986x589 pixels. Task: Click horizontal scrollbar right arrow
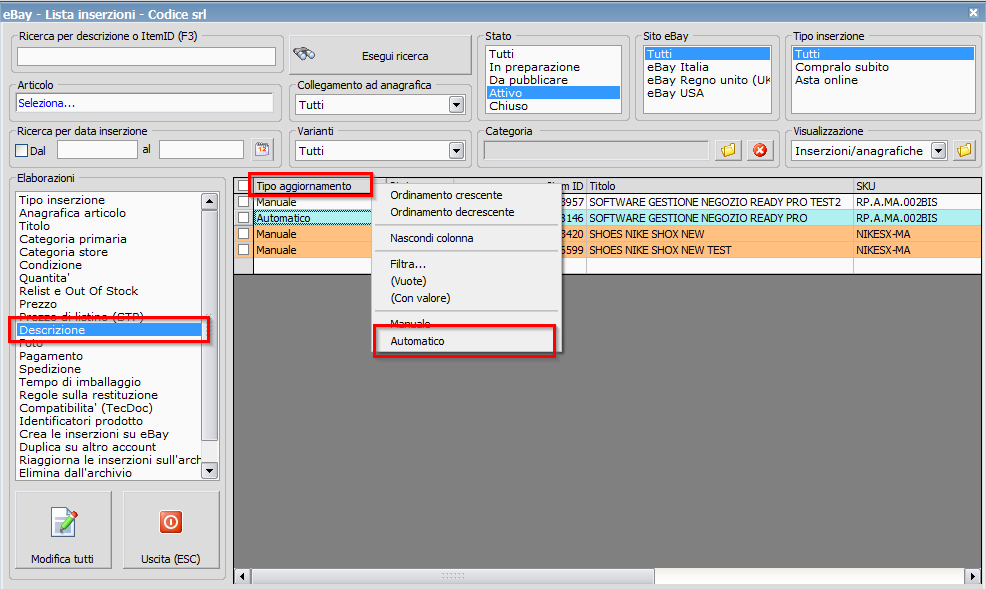point(972,576)
